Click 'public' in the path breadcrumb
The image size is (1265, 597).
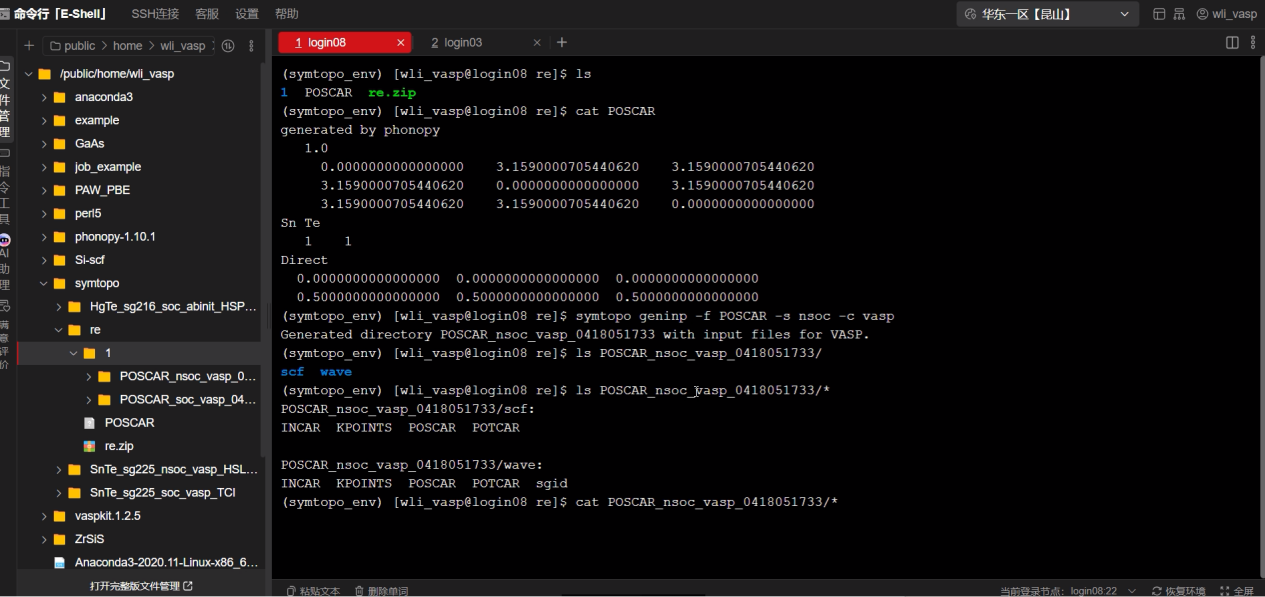pyautogui.click(x=80, y=46)
